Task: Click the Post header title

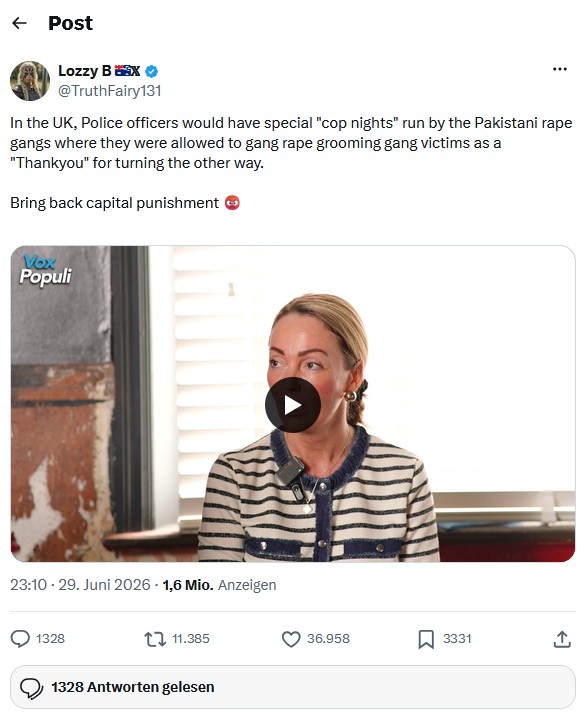Action: pos(70,23)
